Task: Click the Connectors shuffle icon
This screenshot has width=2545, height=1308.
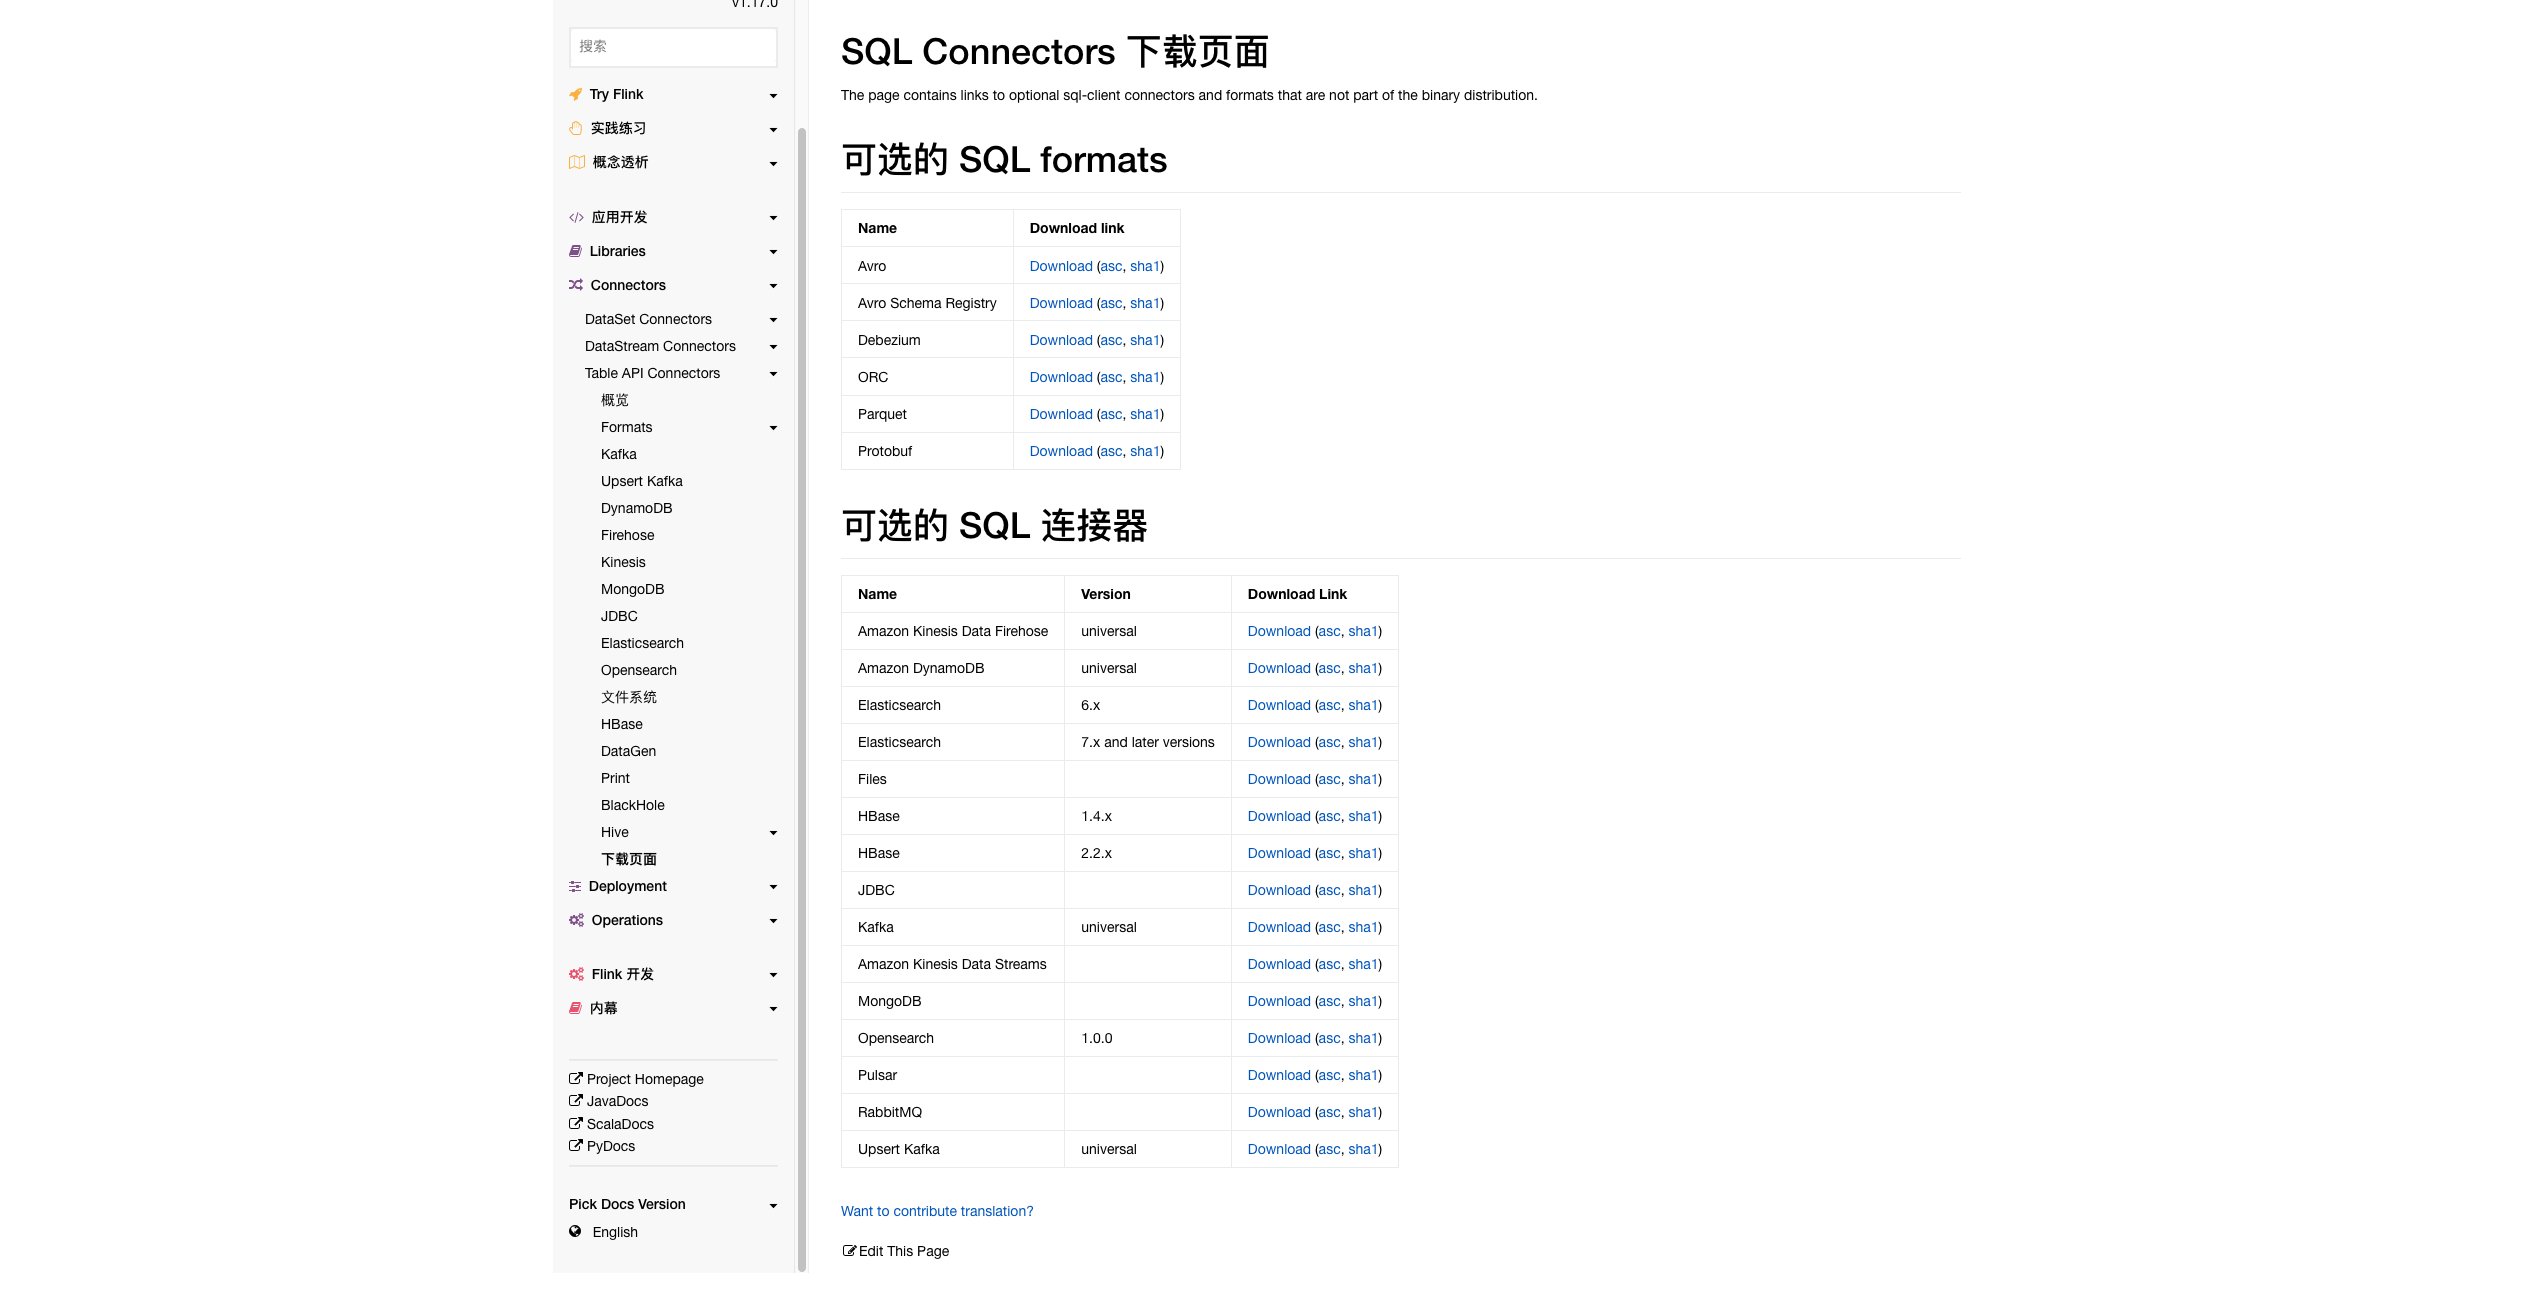Action: click(x=576, y=285)
